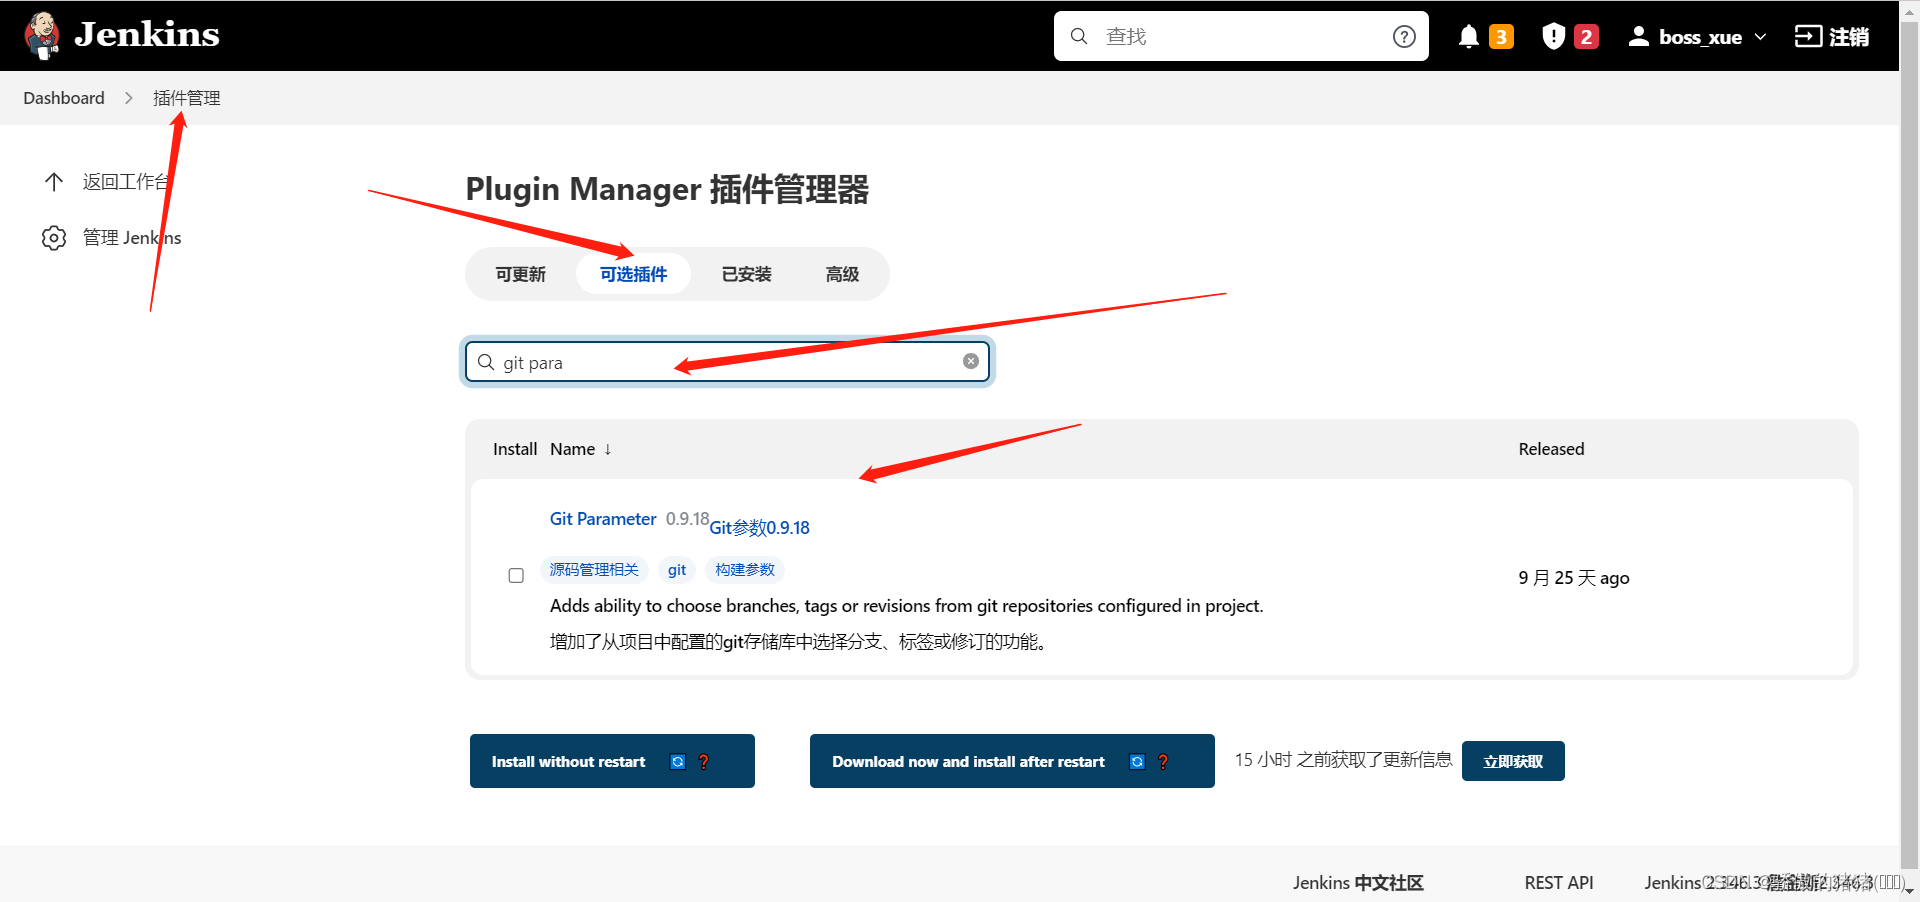The width and height of the screenshot is (1920, 902).
Task: Click the git category tag
Action: tap(677, 570)
